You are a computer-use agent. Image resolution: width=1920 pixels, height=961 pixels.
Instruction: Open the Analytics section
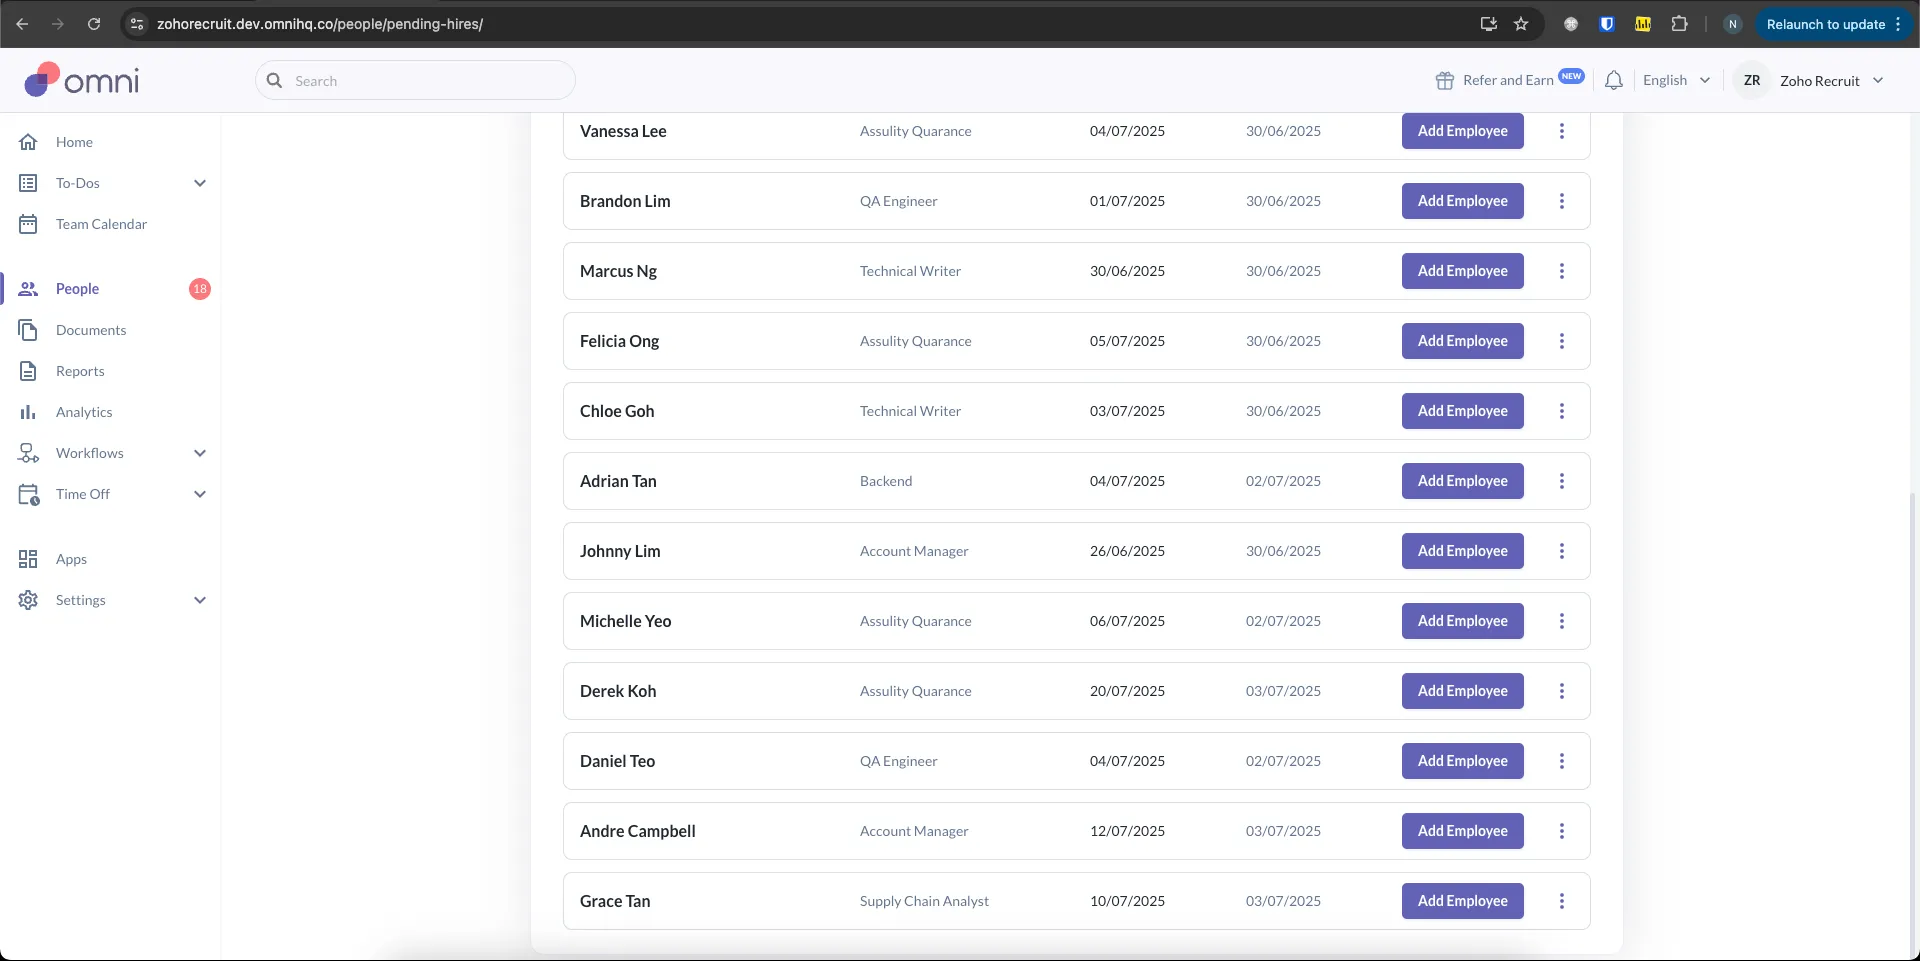pyautogui.click(x=84, y=412)
